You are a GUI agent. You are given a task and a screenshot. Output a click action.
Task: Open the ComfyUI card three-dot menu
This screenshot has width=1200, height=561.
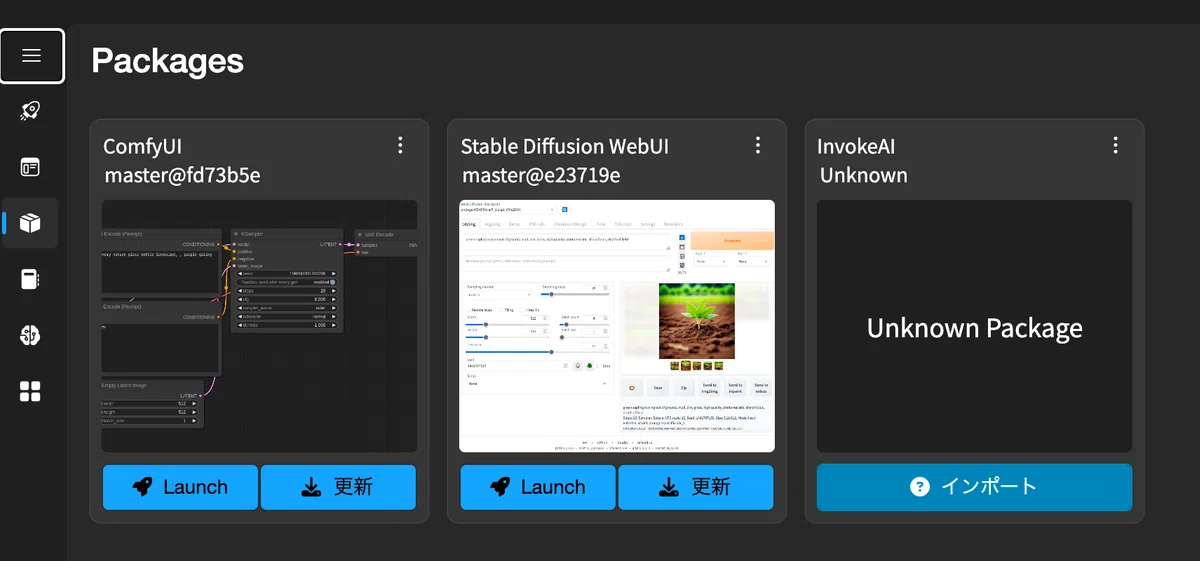tap(400, 146)
